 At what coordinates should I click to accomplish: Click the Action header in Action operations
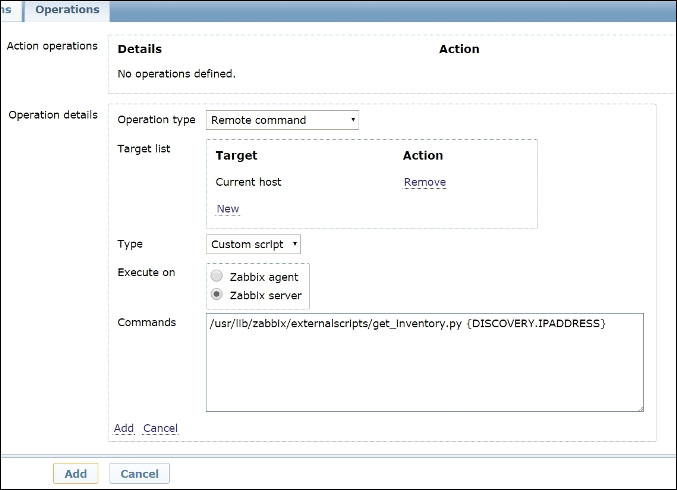[459, 49]
